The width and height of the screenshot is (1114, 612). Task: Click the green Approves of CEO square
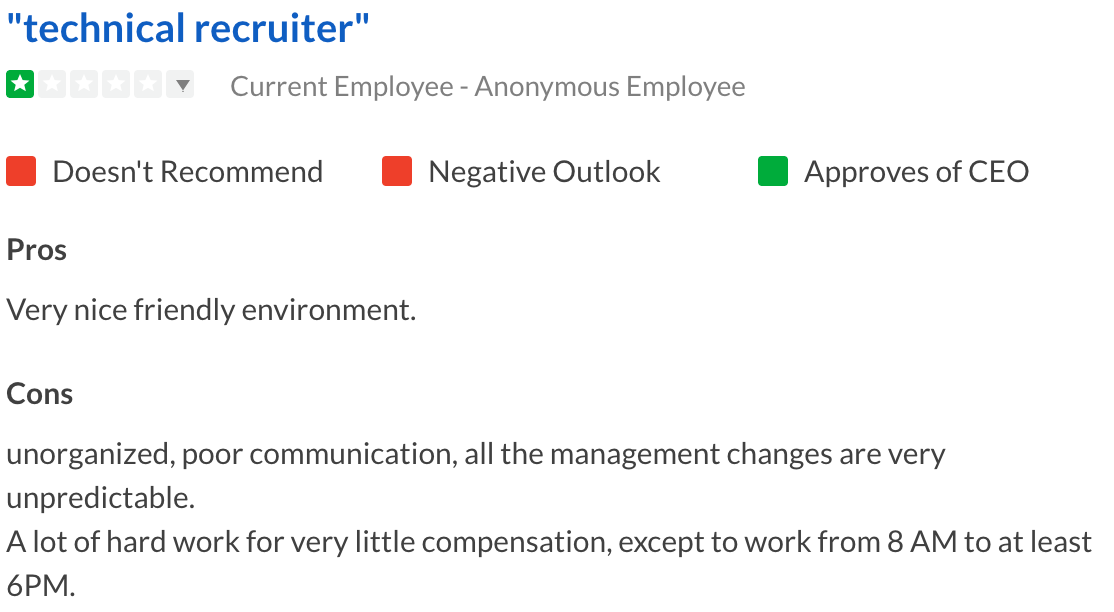point(773,172)
